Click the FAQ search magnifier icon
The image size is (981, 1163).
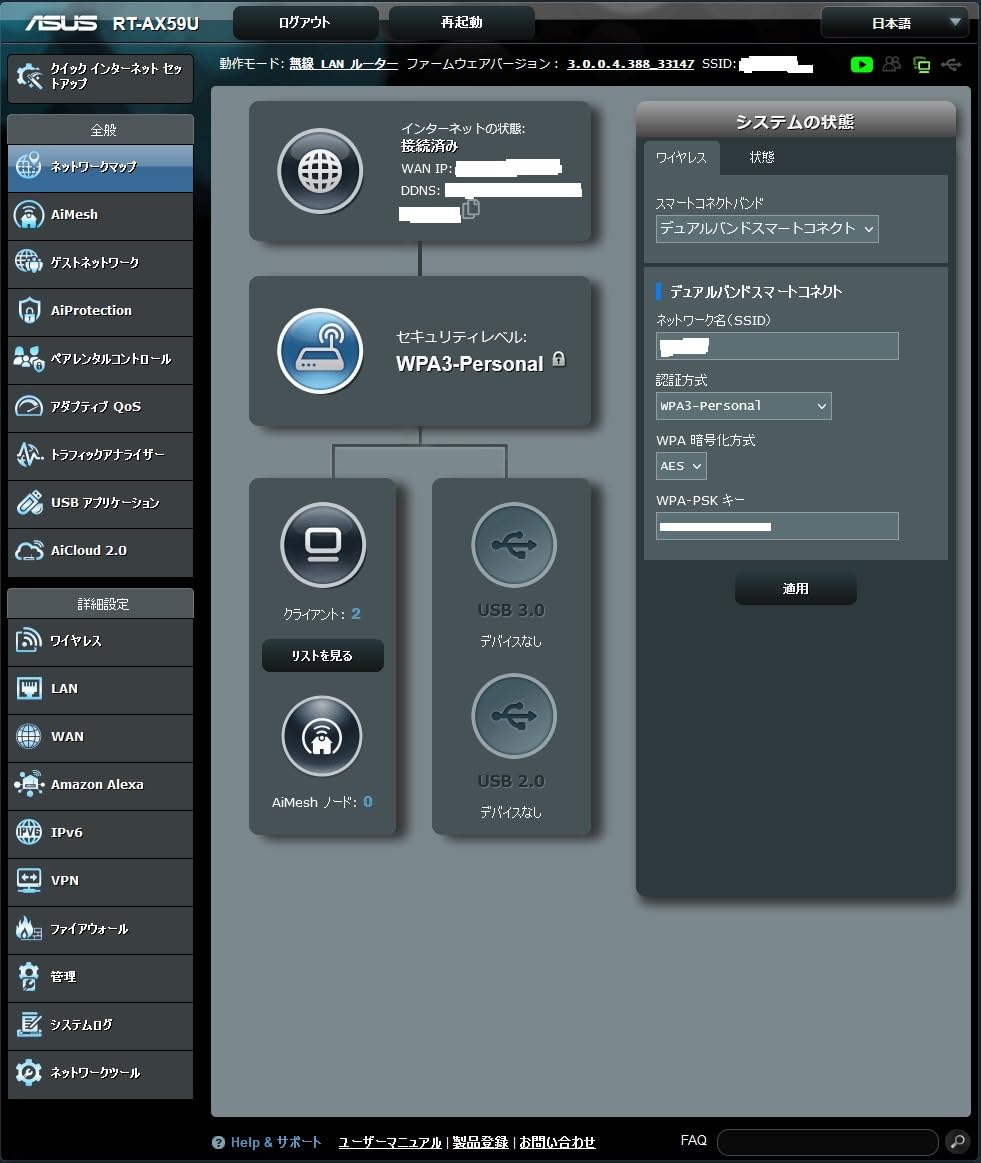tap(957, 1141)
